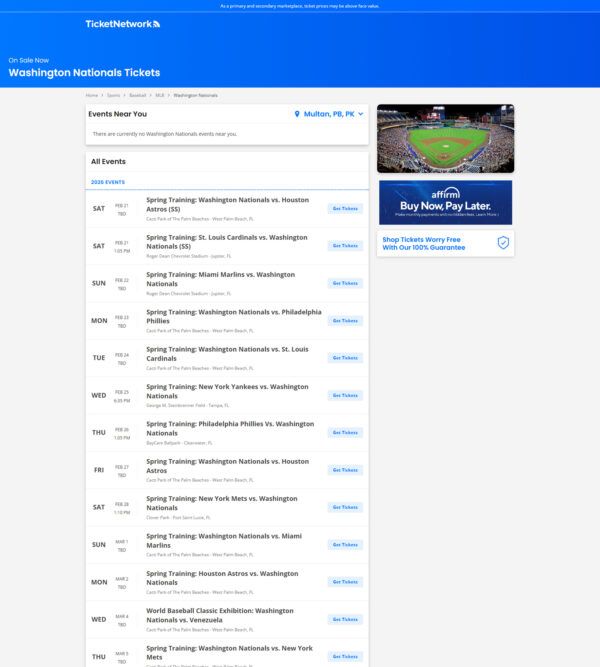
Task: Click the Clover Park - Port Saint Lucie venue text
Action: click(178, 518)
